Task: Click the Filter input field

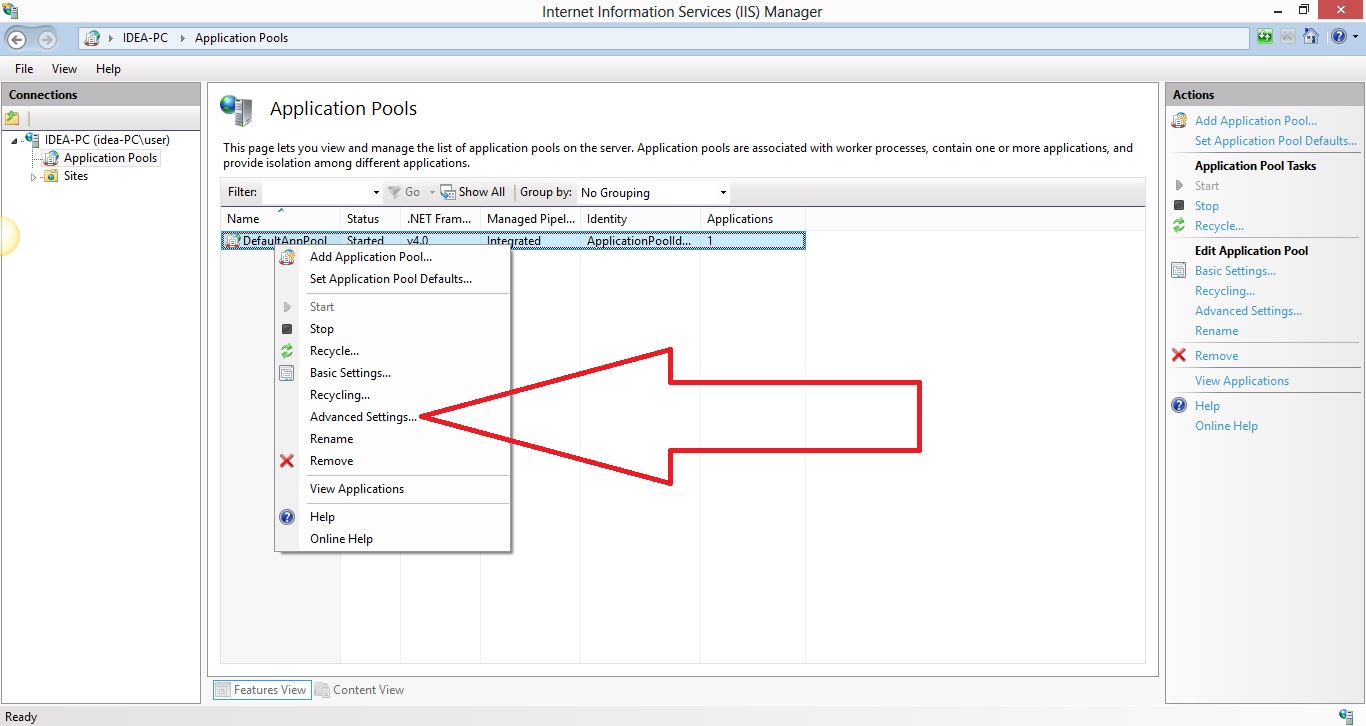Action: [320, 191]
